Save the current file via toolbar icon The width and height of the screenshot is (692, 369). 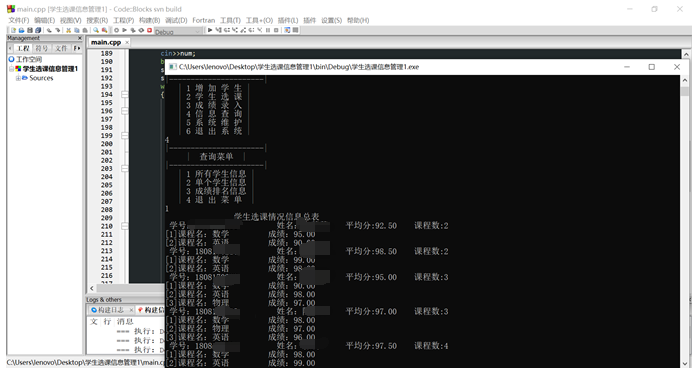coord(30,30)
